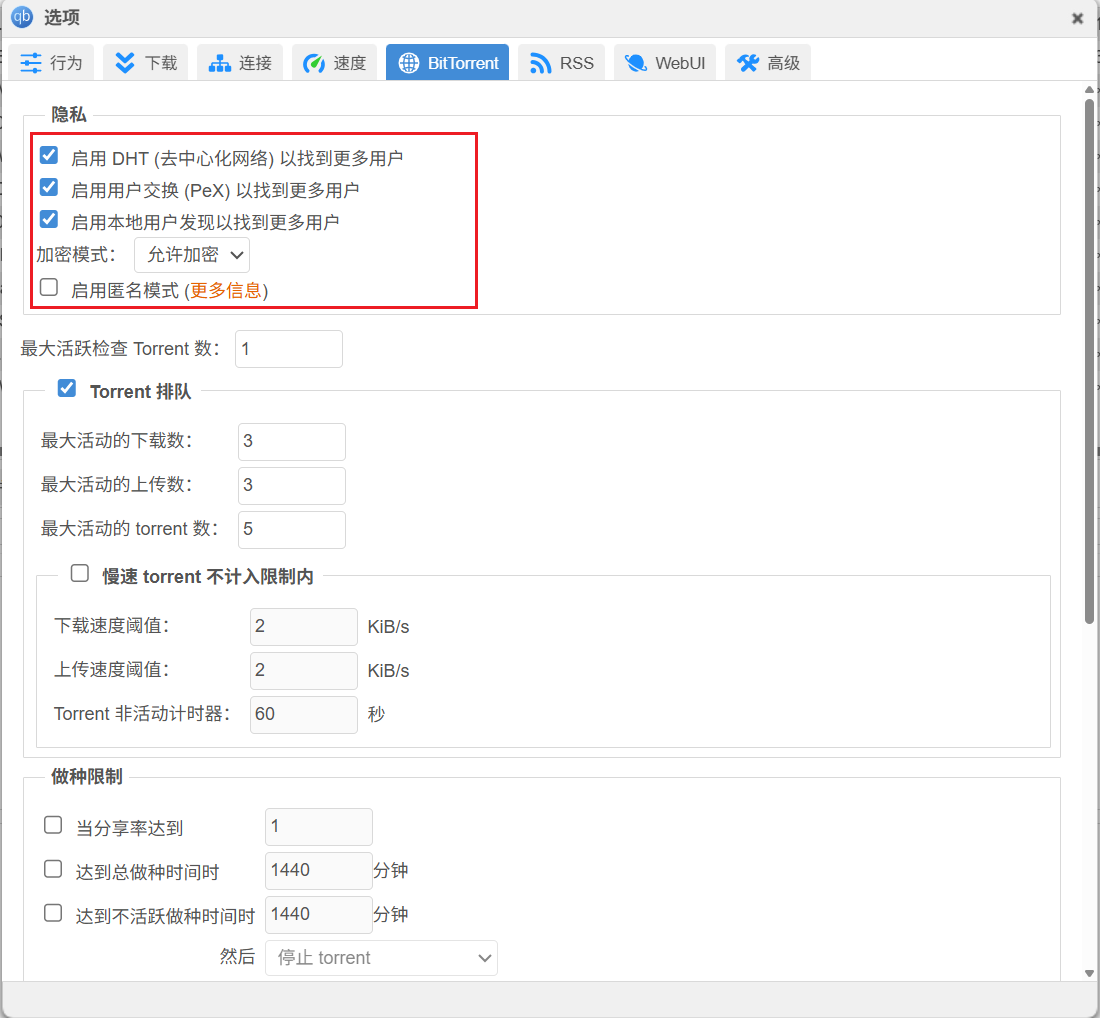Switch to the 连接 tab label
The height and width of the screenshot is (1018, 1100).
(x=255, y=63)
